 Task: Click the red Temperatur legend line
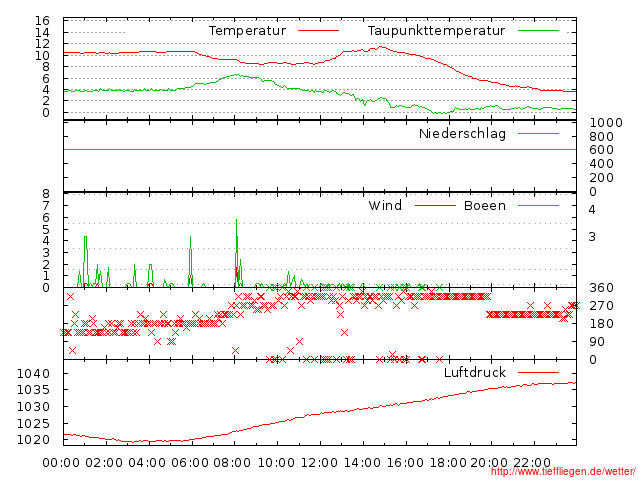click(318, 31)
